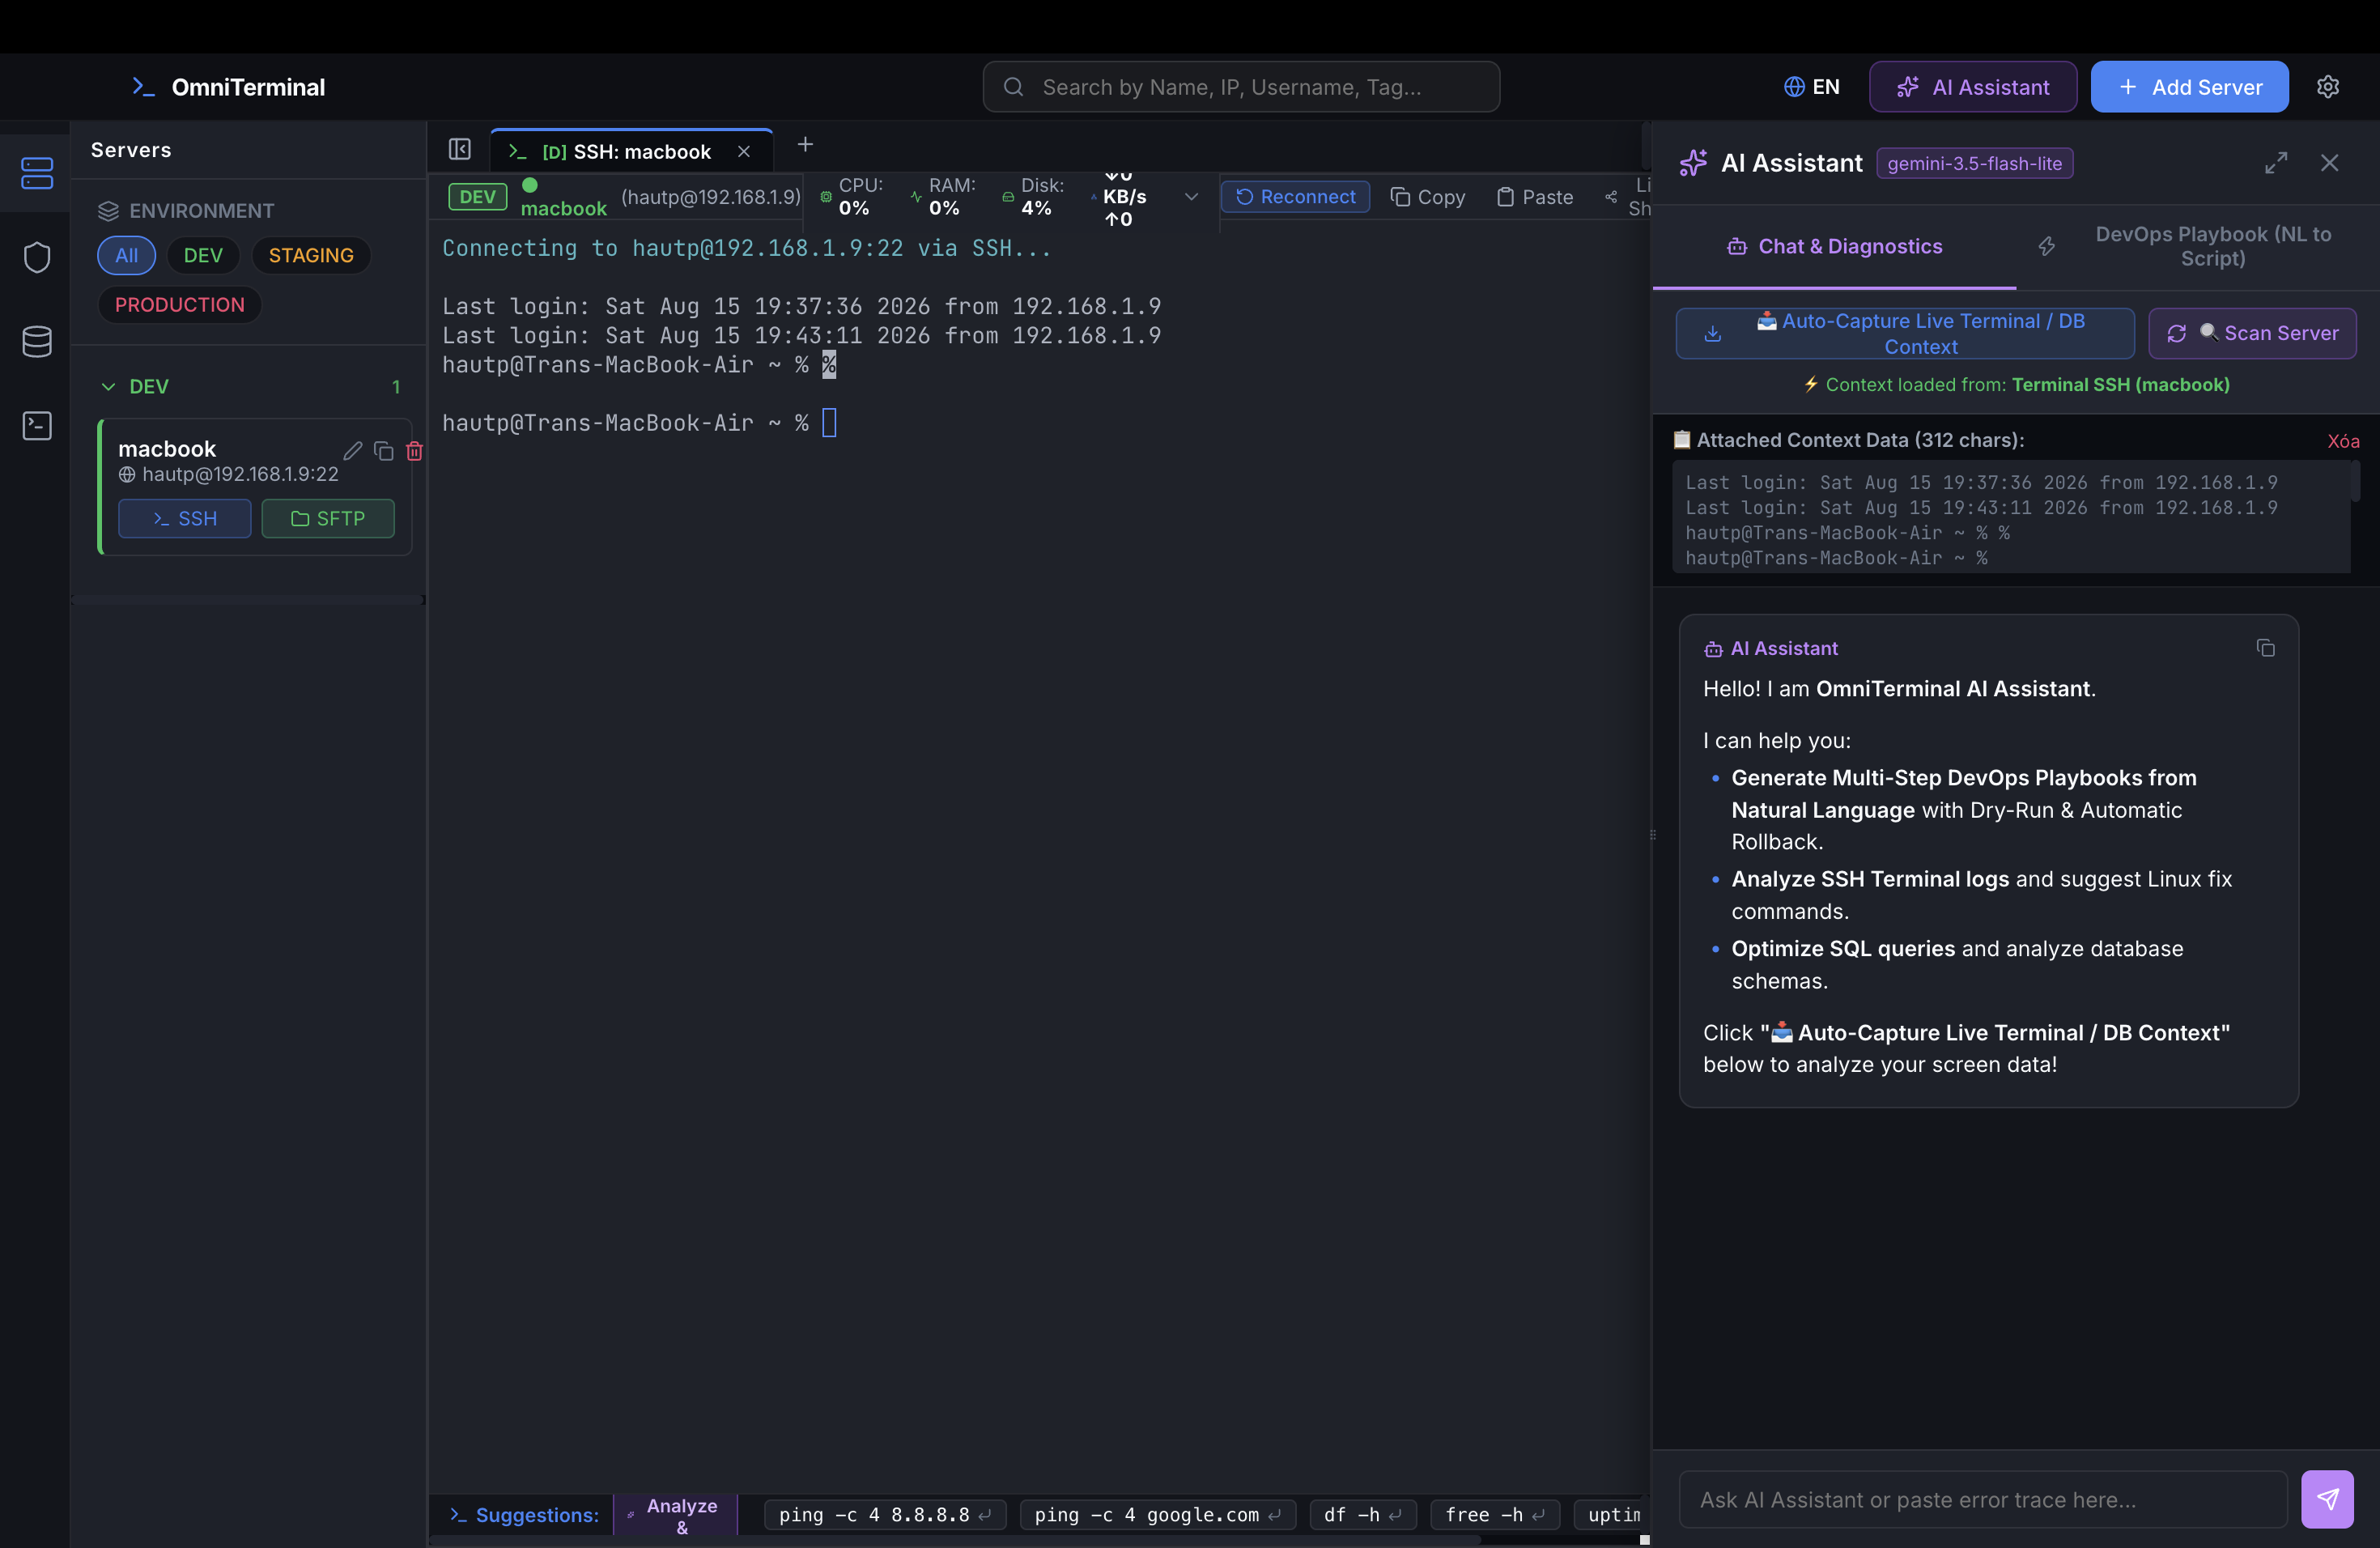Collapse the DEV server group
Viewport: 2380px width, 1548px height.
click(x=108, y=386)
